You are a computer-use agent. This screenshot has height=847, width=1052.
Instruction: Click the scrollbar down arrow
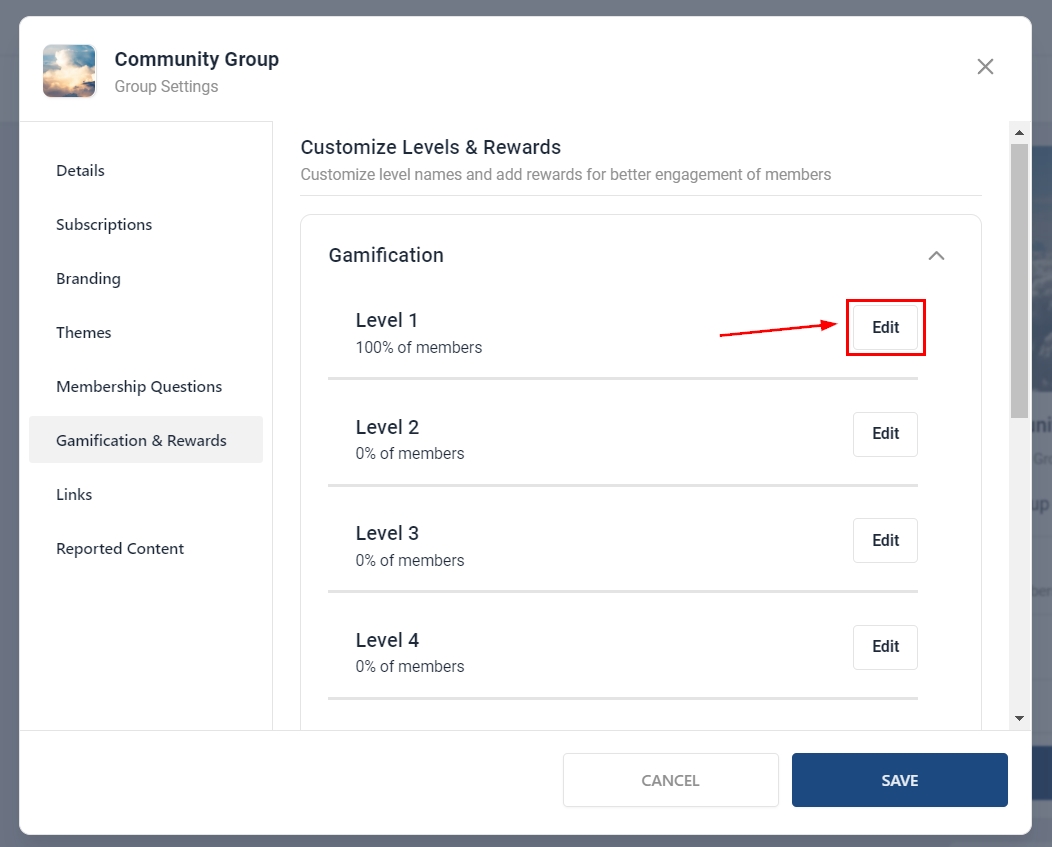pyautogui.click(x=1019, y=718)
